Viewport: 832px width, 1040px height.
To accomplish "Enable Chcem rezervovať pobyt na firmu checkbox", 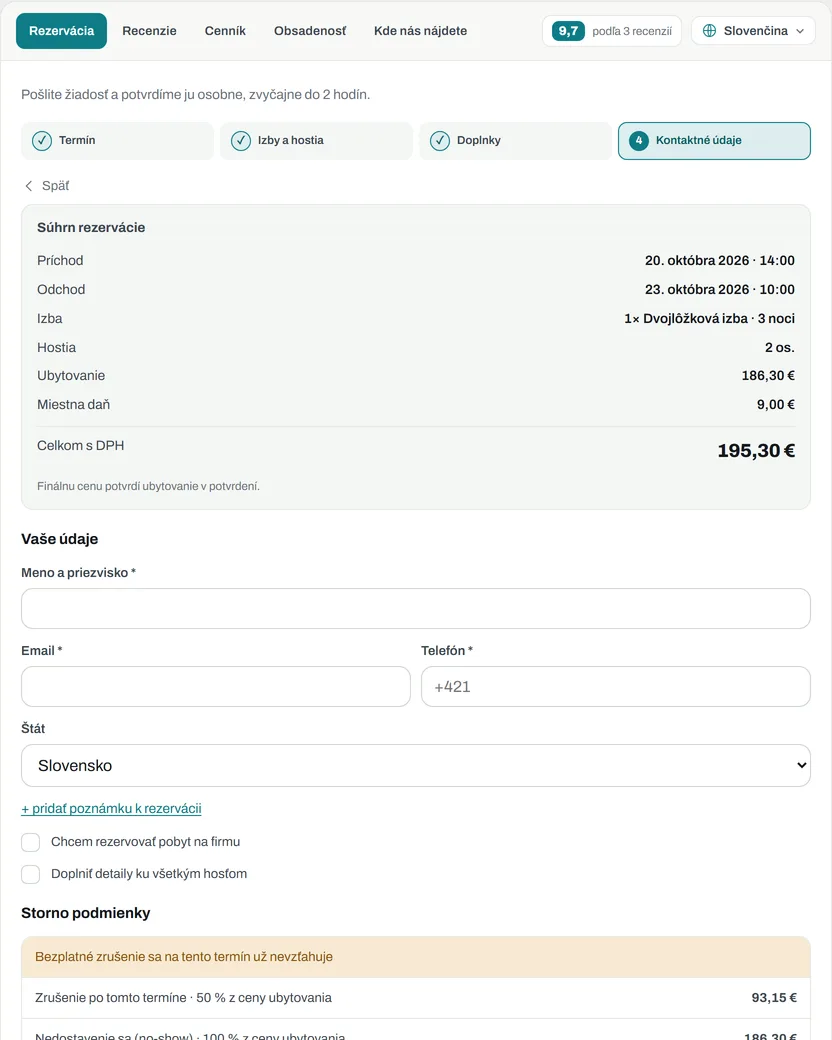I will (x=31, y=842).
